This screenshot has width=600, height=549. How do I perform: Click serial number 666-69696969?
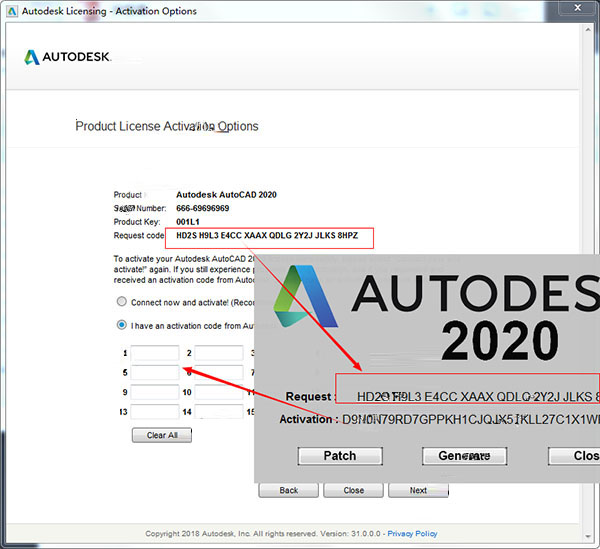[x=202, y=208]
